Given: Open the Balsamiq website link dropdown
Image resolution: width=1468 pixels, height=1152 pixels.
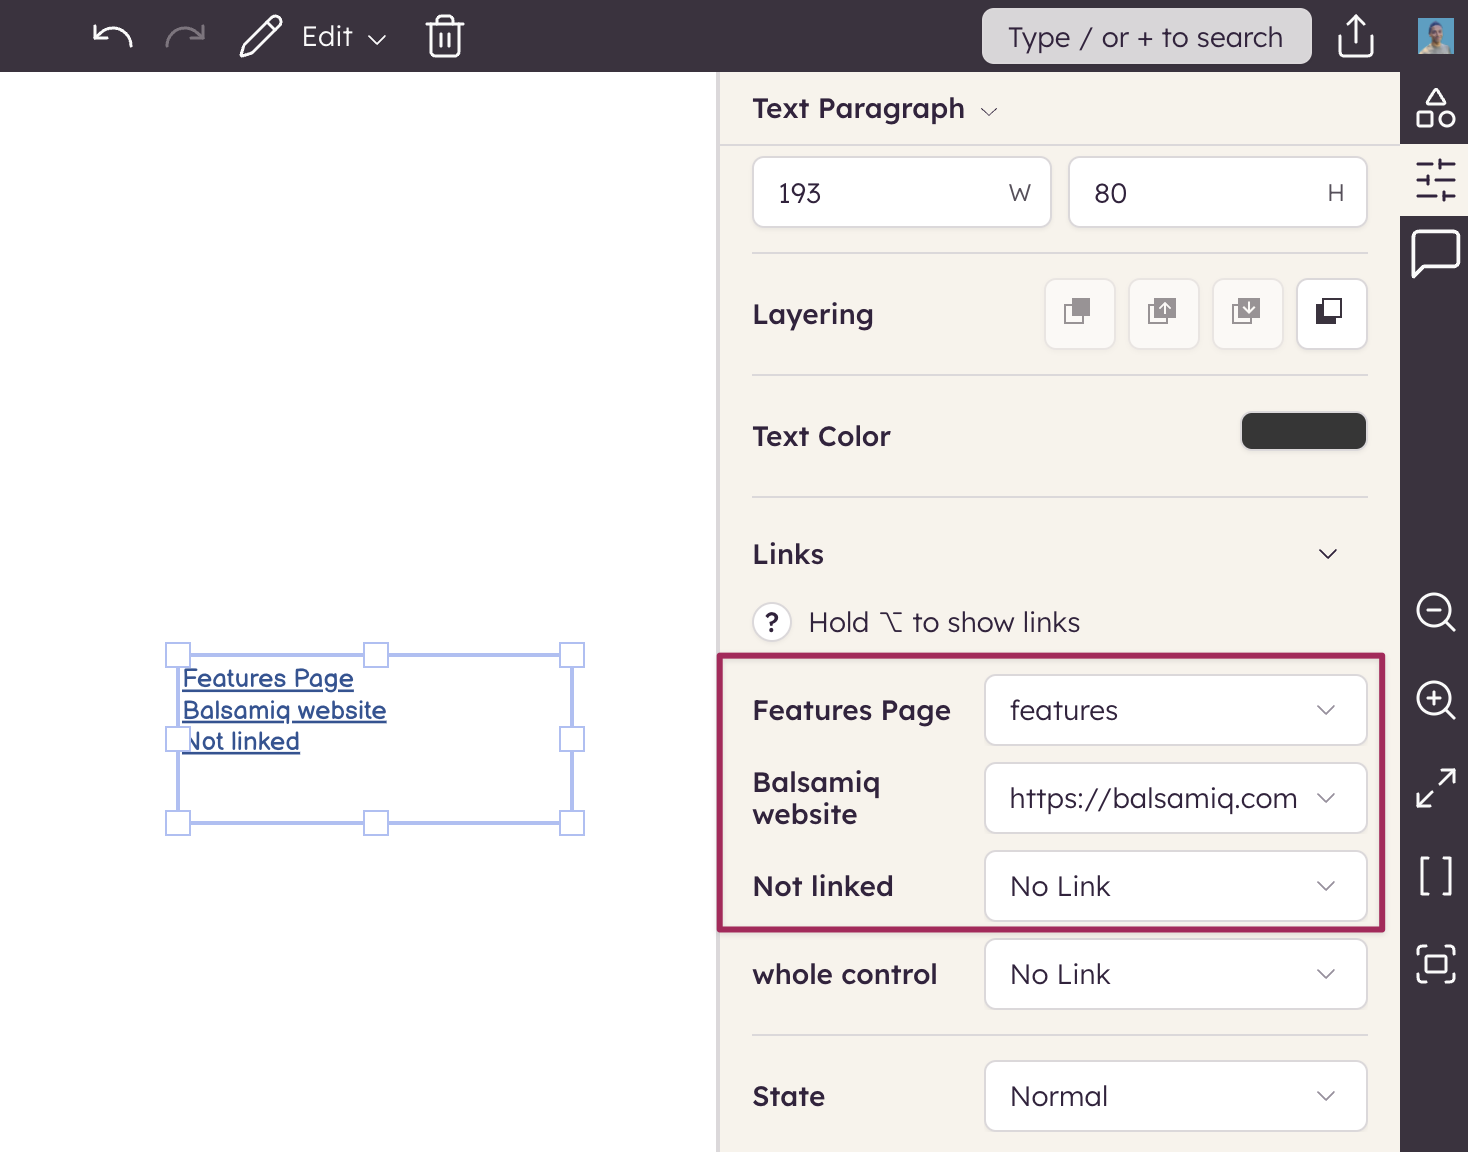Looking at the screenshot, I should pos(1175,798).
